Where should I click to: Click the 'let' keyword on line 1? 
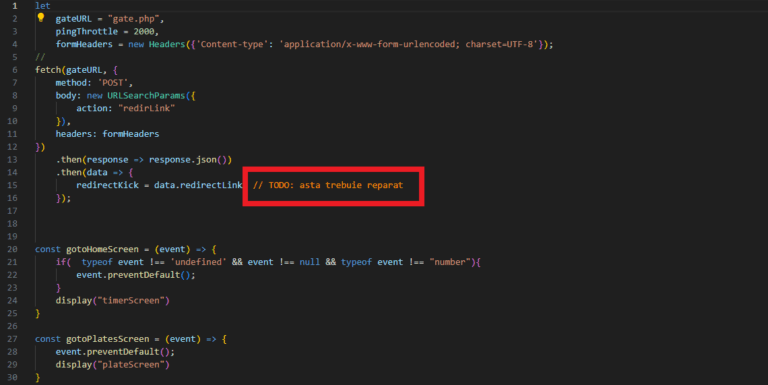coord(43,6)
